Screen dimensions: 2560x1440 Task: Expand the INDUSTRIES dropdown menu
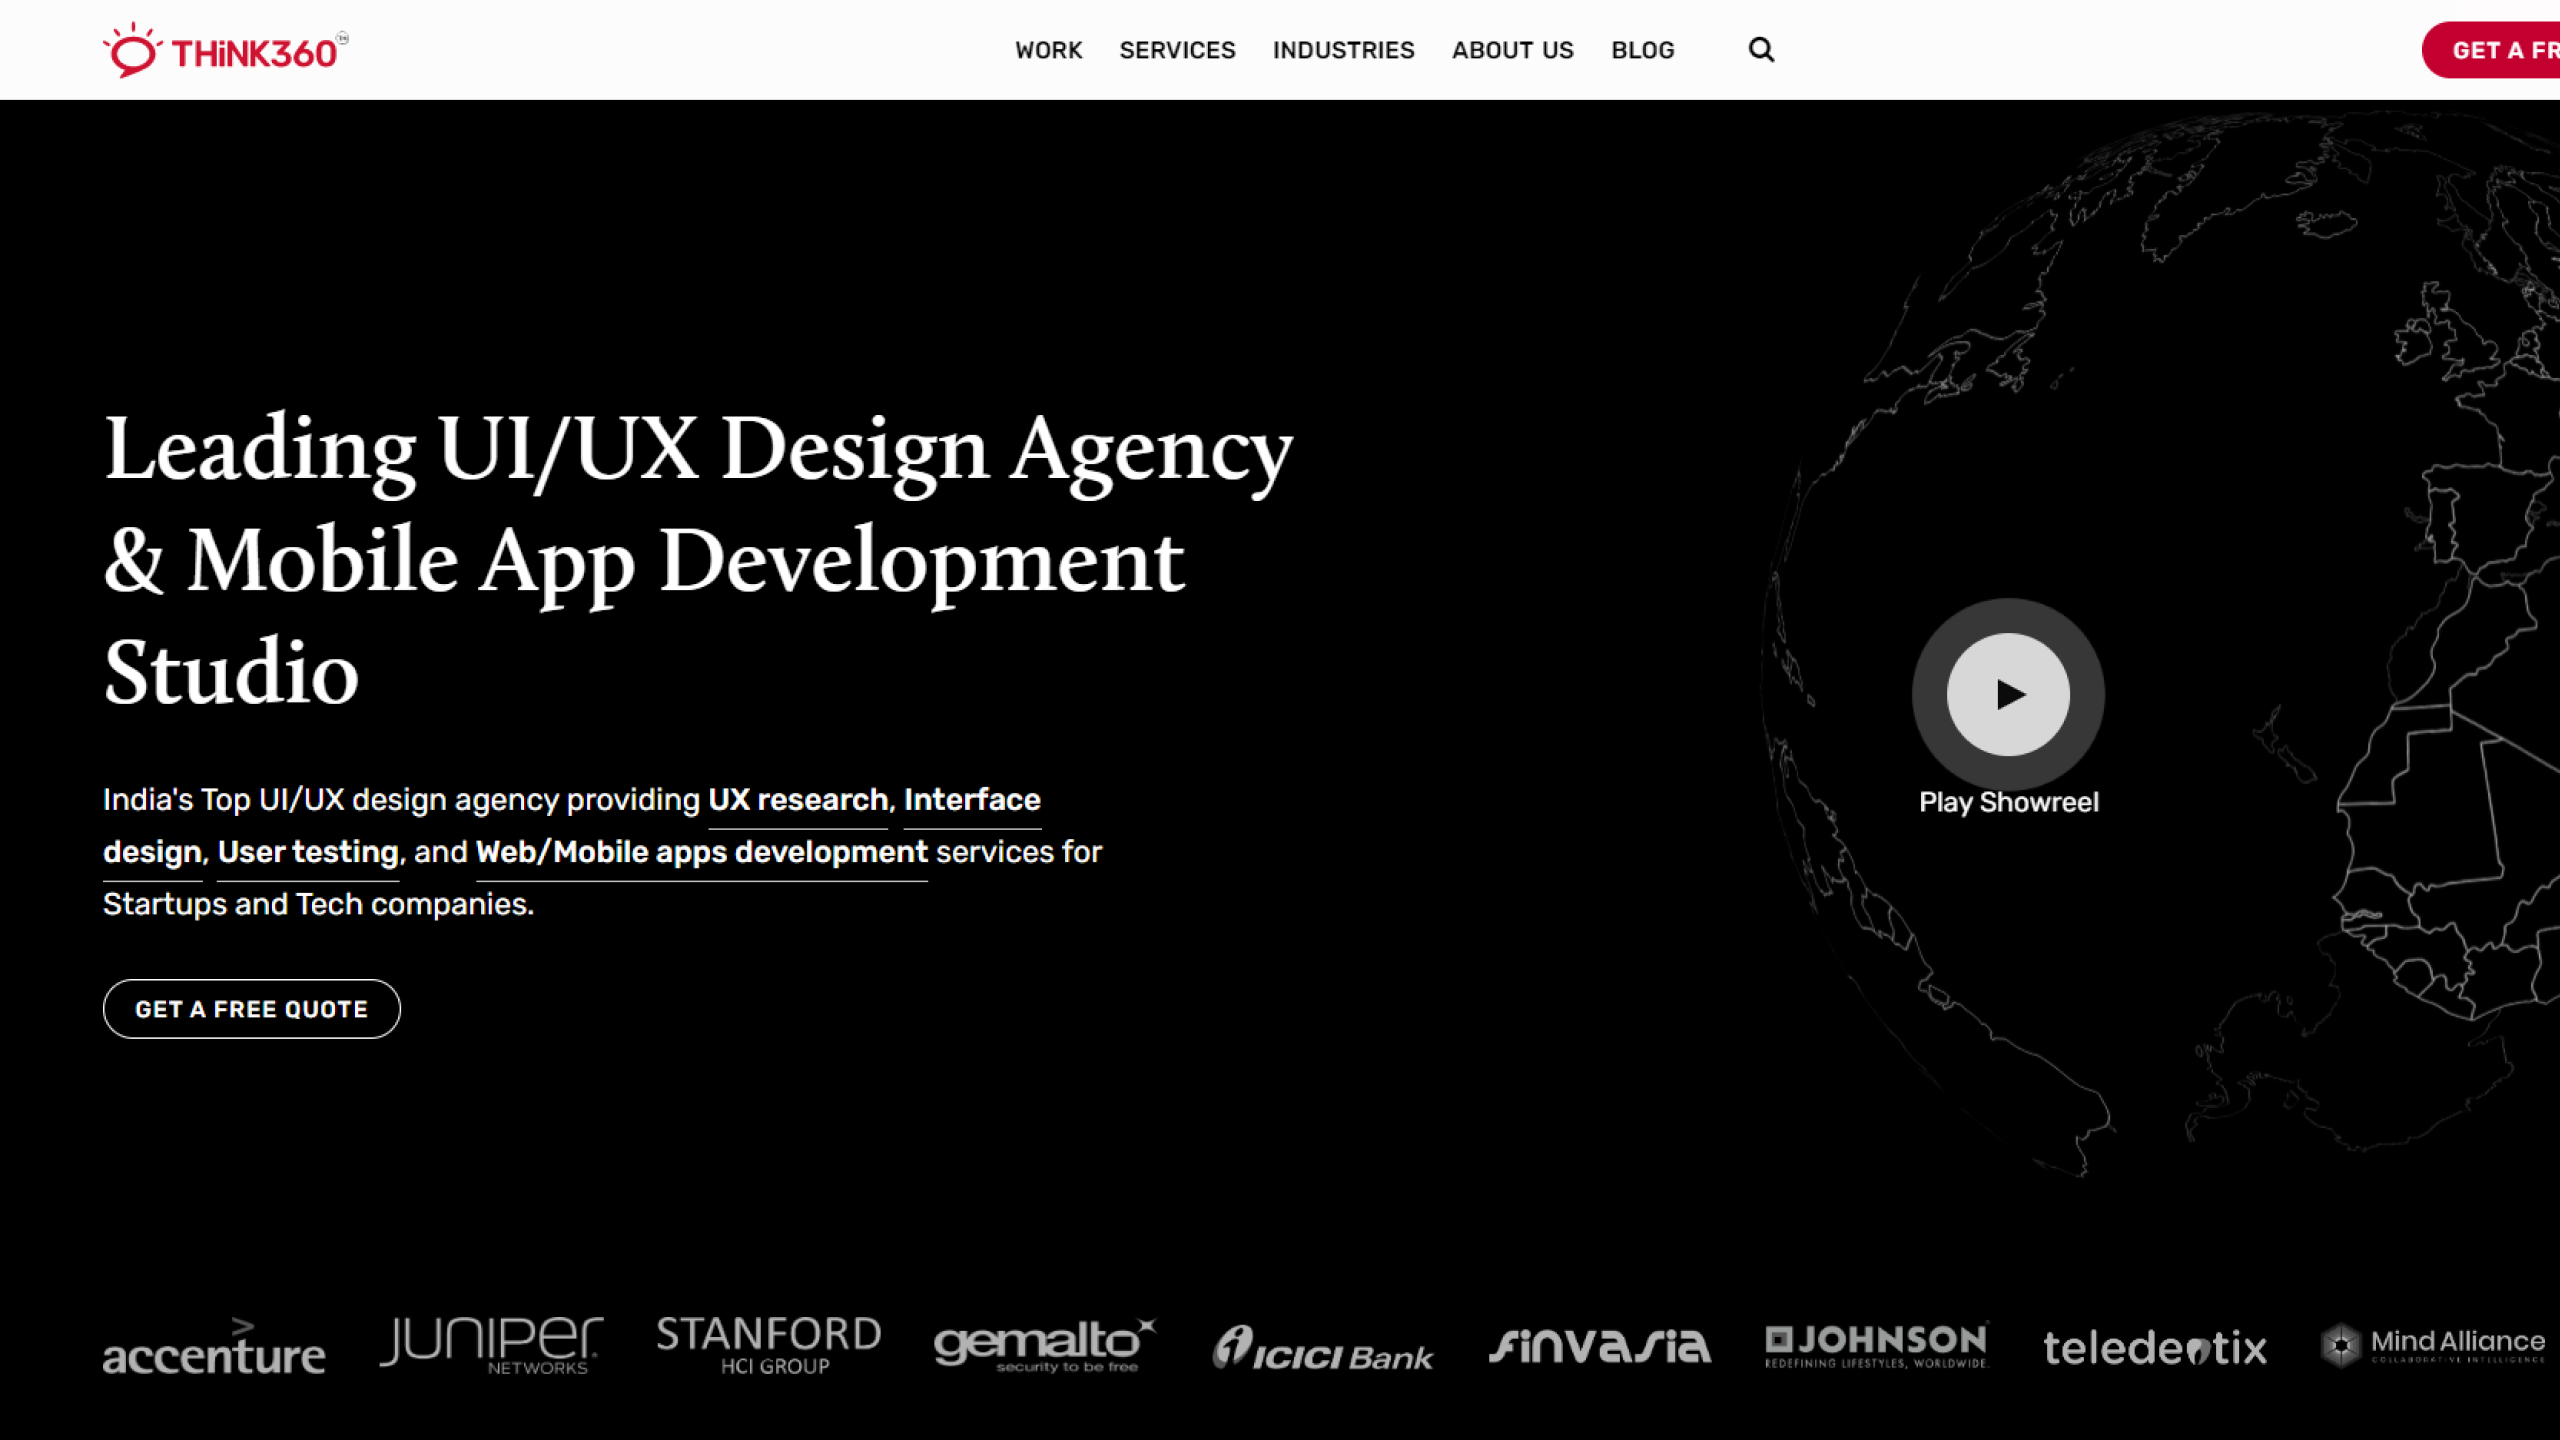(1343, 49)
